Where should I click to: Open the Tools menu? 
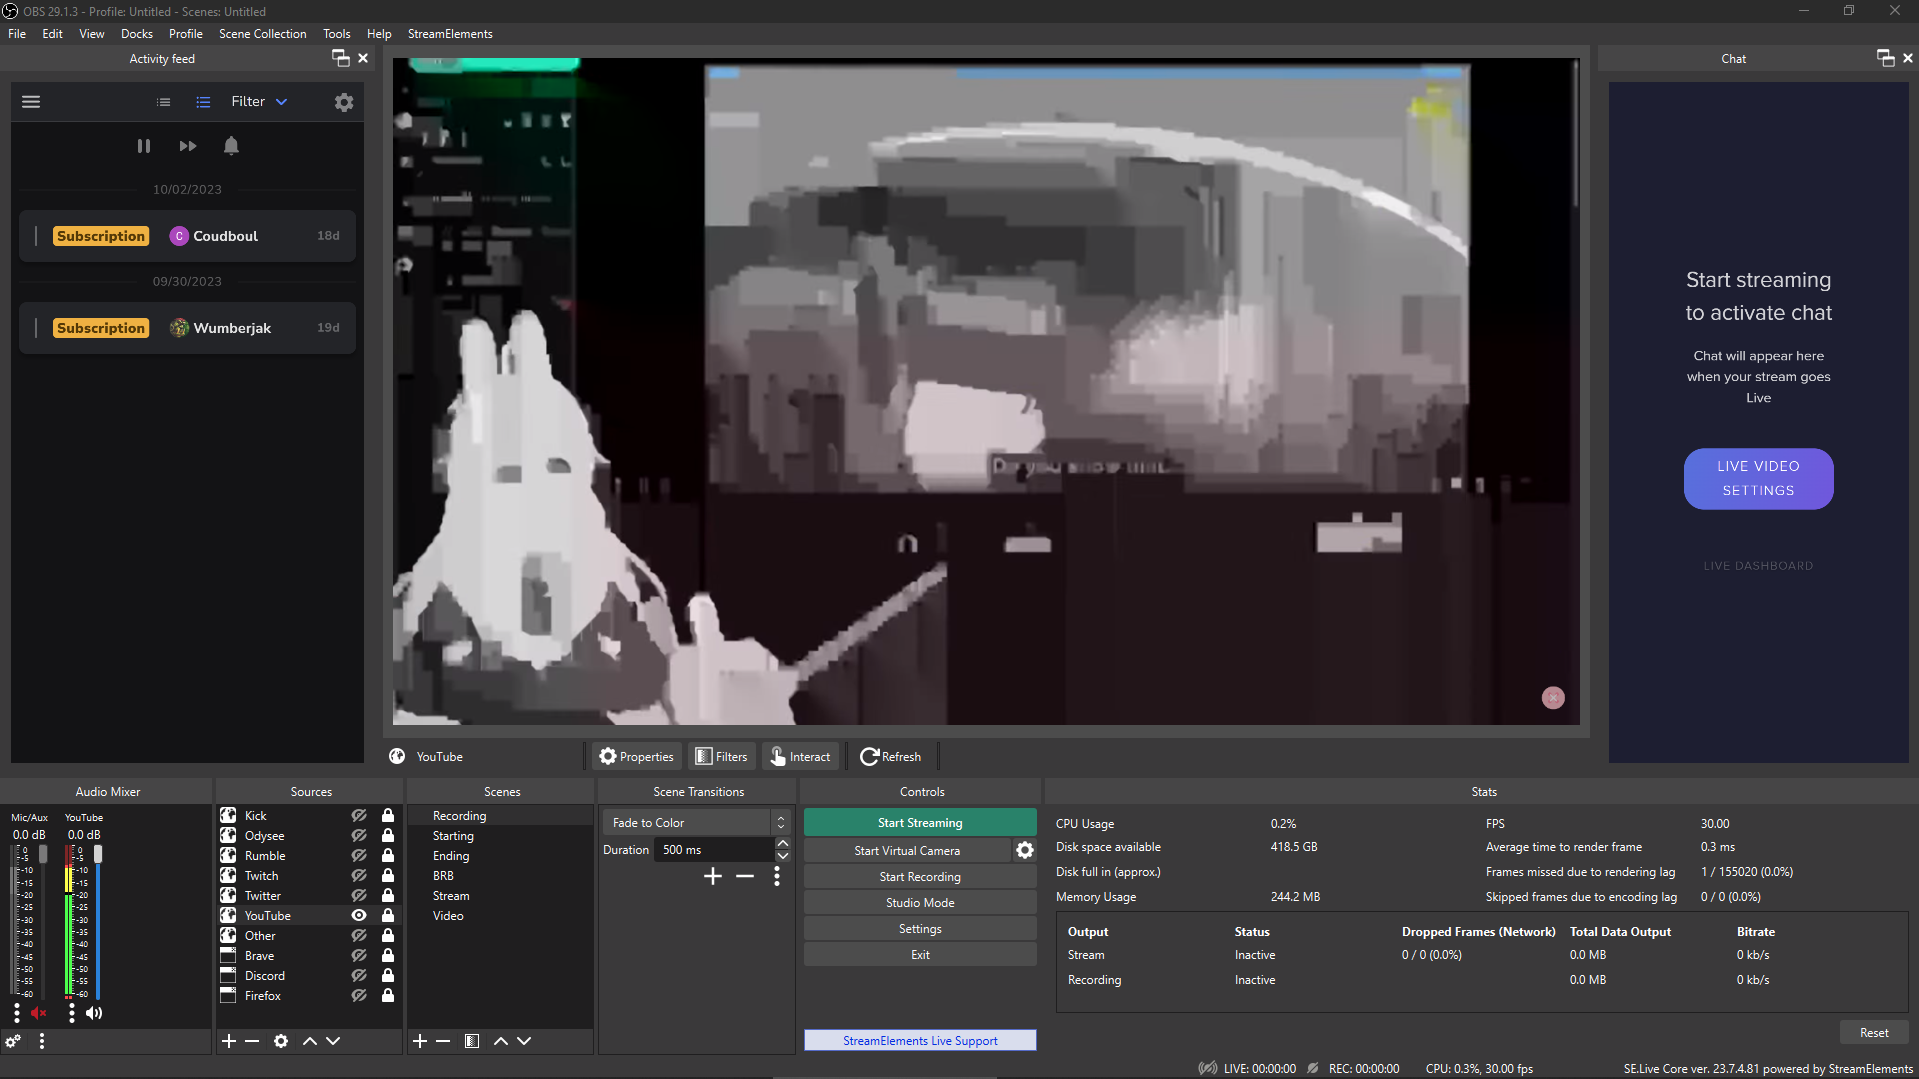point(337,33)
